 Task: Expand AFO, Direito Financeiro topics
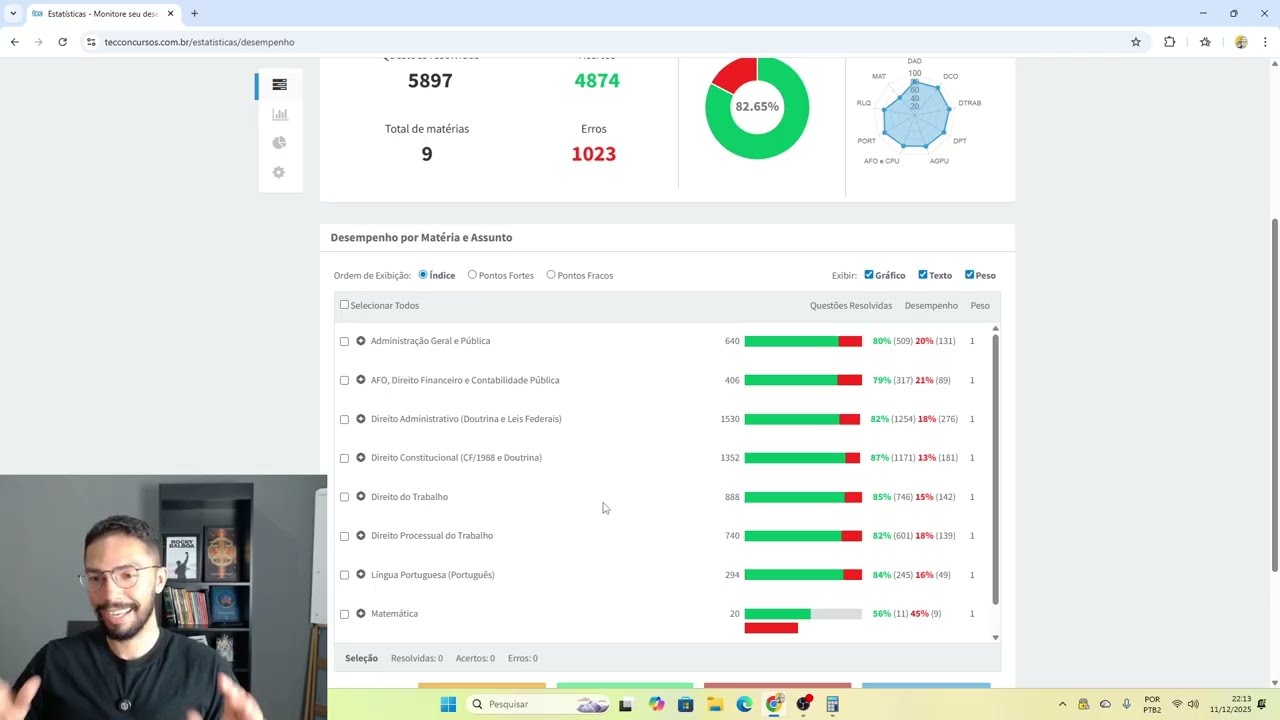click(361, 380)
